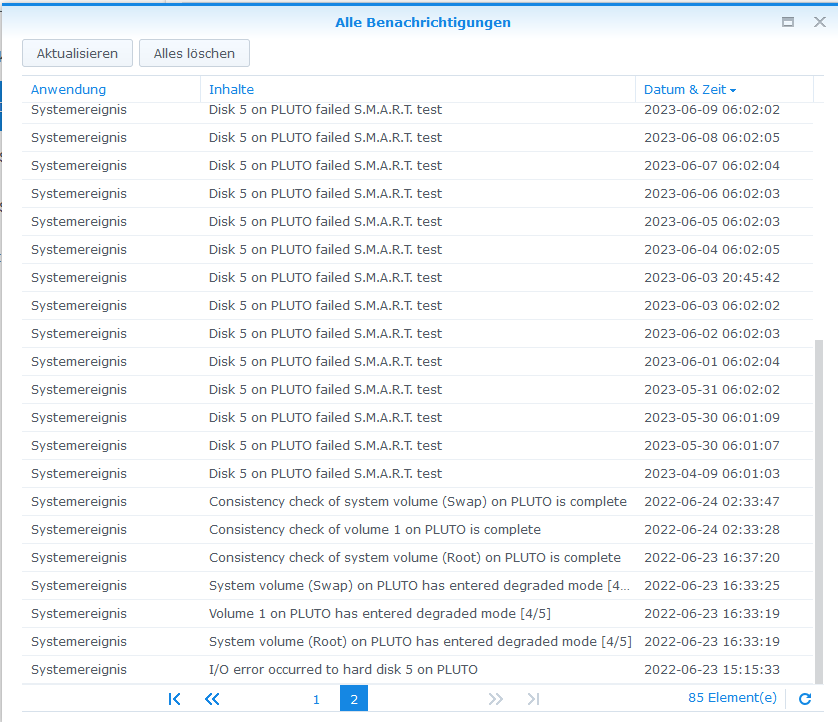
Task: Click the next page double-arrow icon
Action: (495, 699)
